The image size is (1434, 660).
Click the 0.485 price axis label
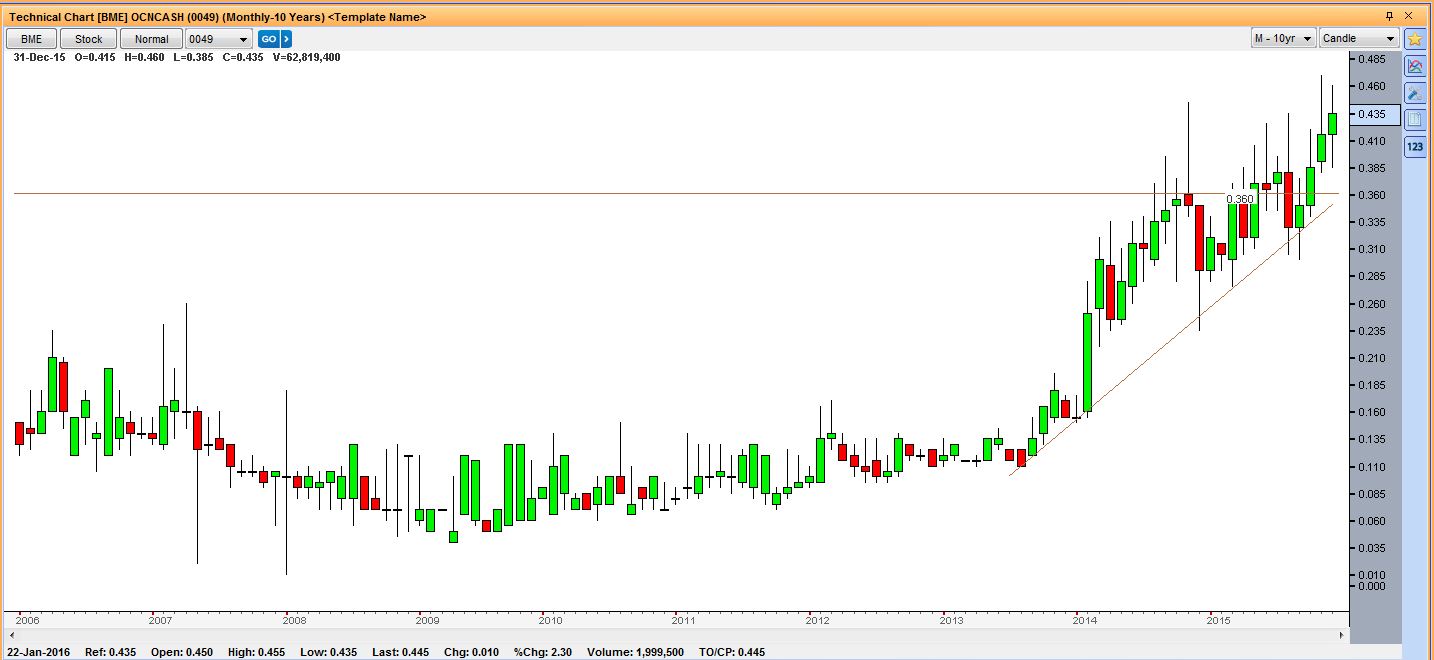1371,59
